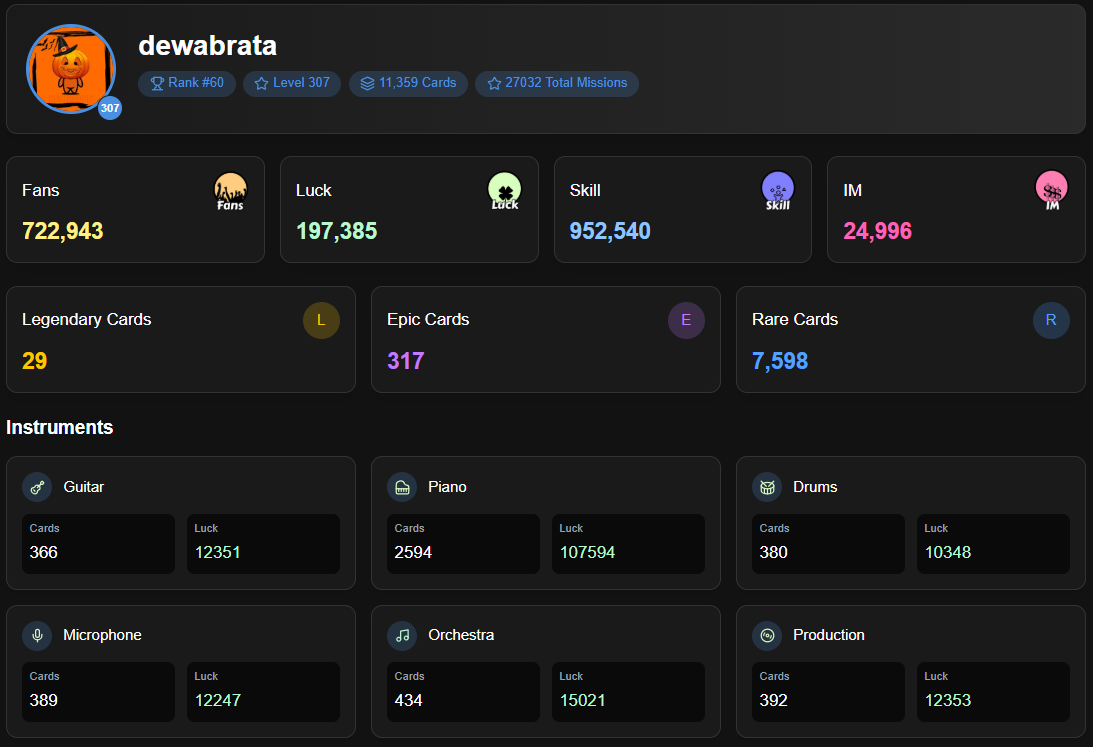The height and width of the screenshot is (747, 1093).
Task: Open the 11,359 Cards badge
Action: point(408,83)
